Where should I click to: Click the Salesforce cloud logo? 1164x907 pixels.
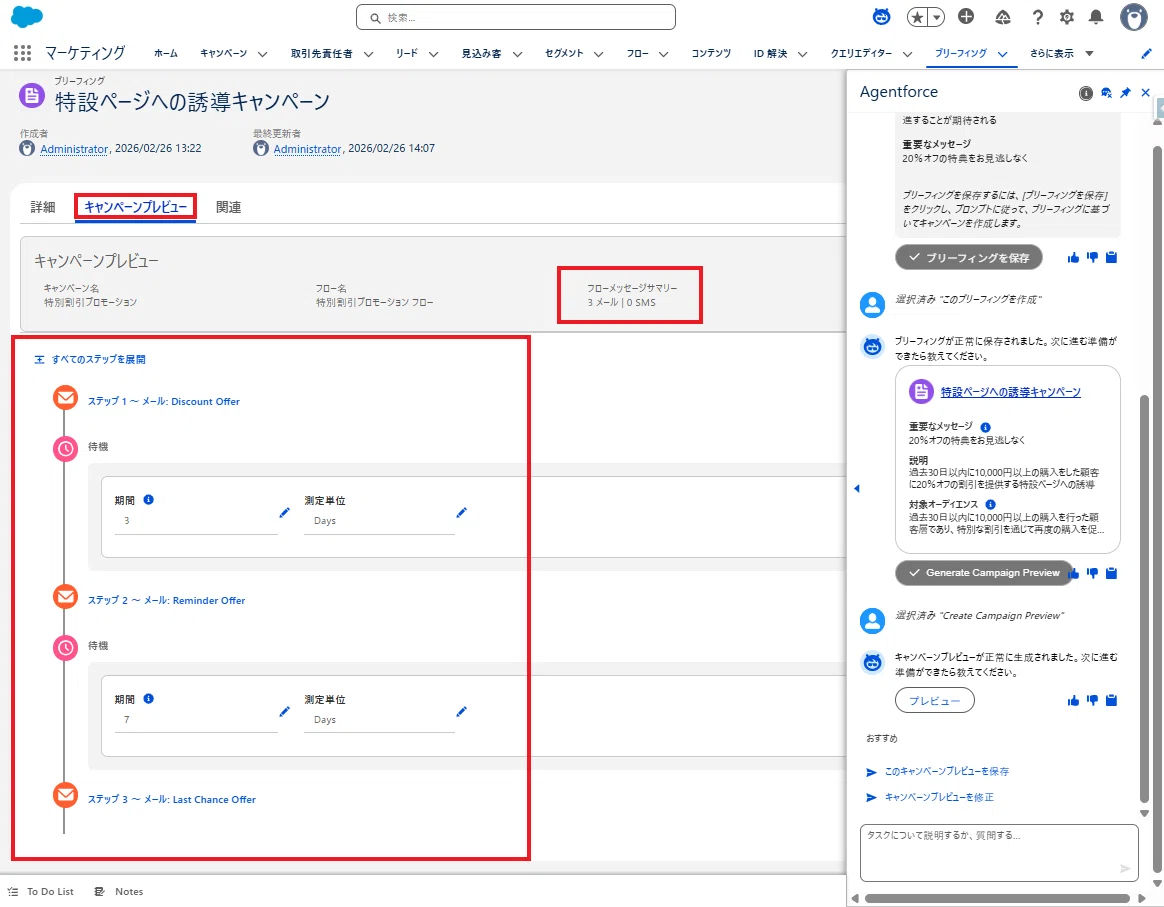click(27, 16)
